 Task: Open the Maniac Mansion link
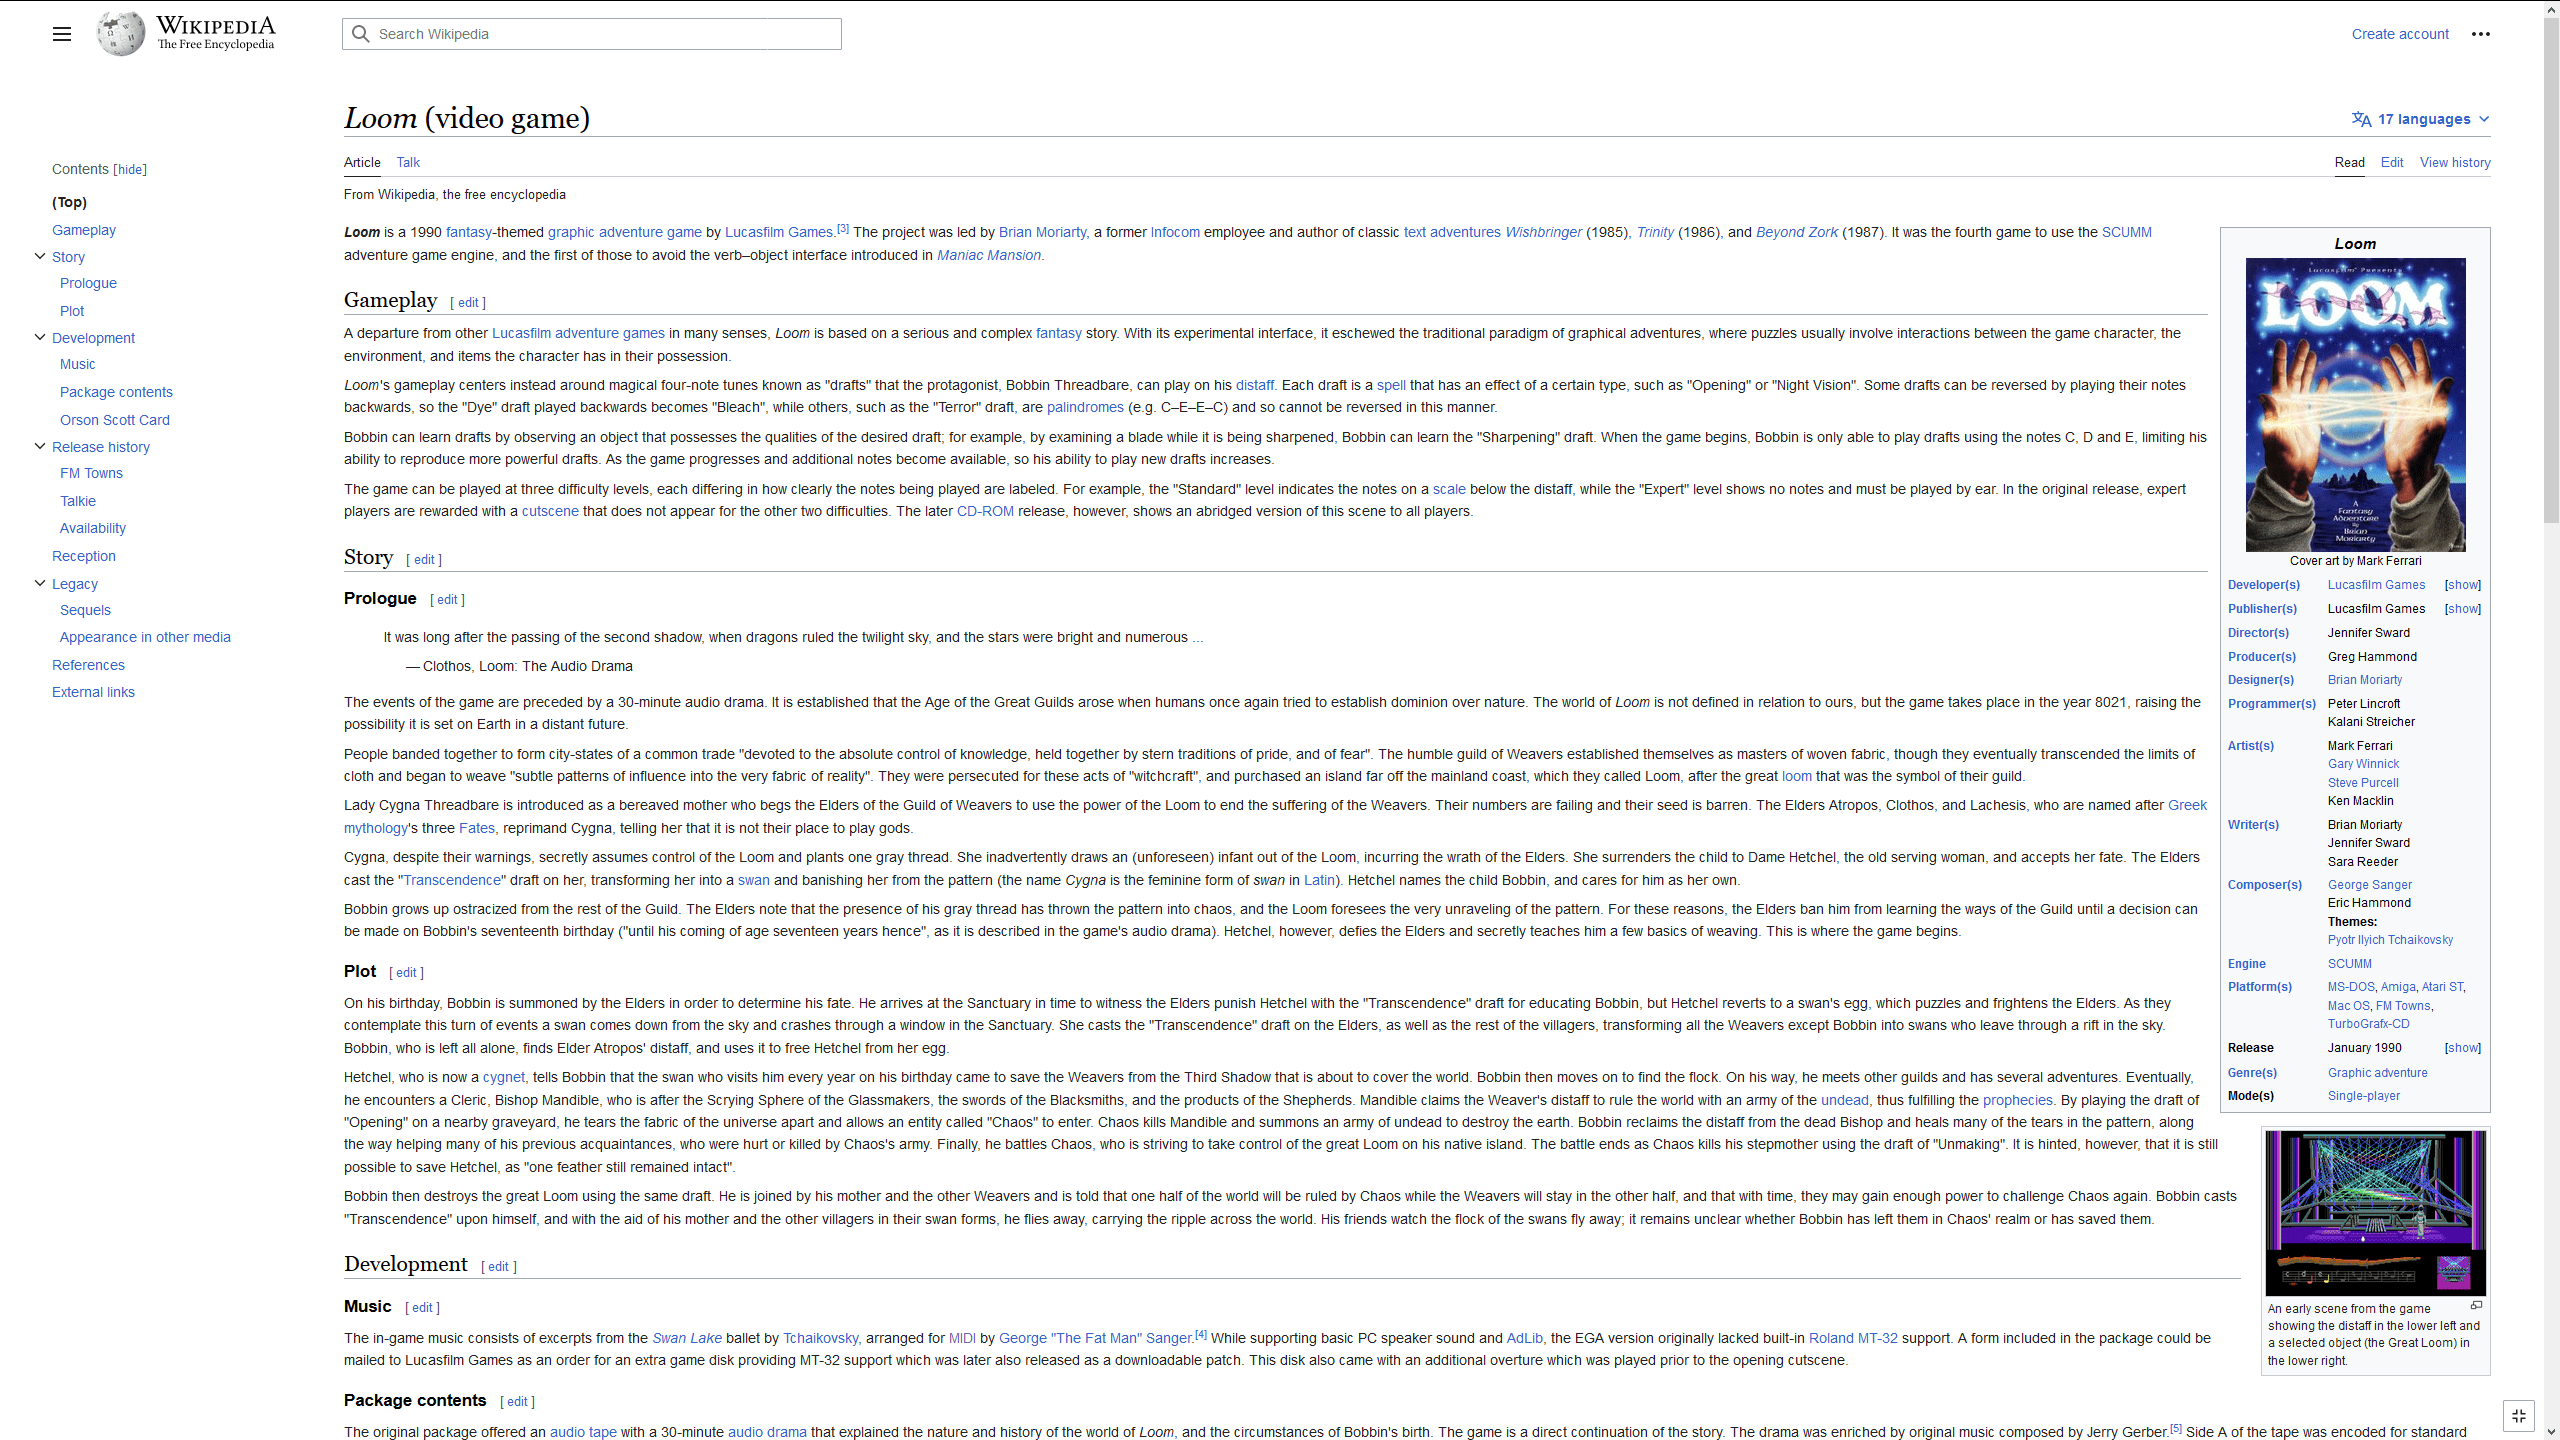[x=989, y=255]
